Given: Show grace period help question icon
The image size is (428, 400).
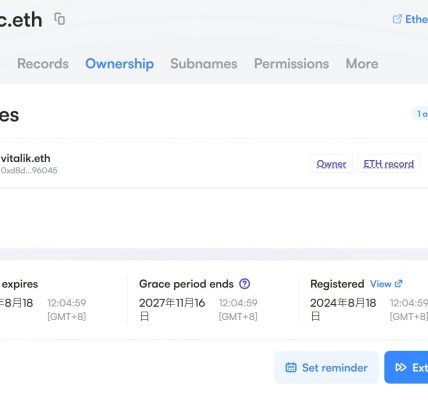Looking at the screenshot, I should coord(245,284).
